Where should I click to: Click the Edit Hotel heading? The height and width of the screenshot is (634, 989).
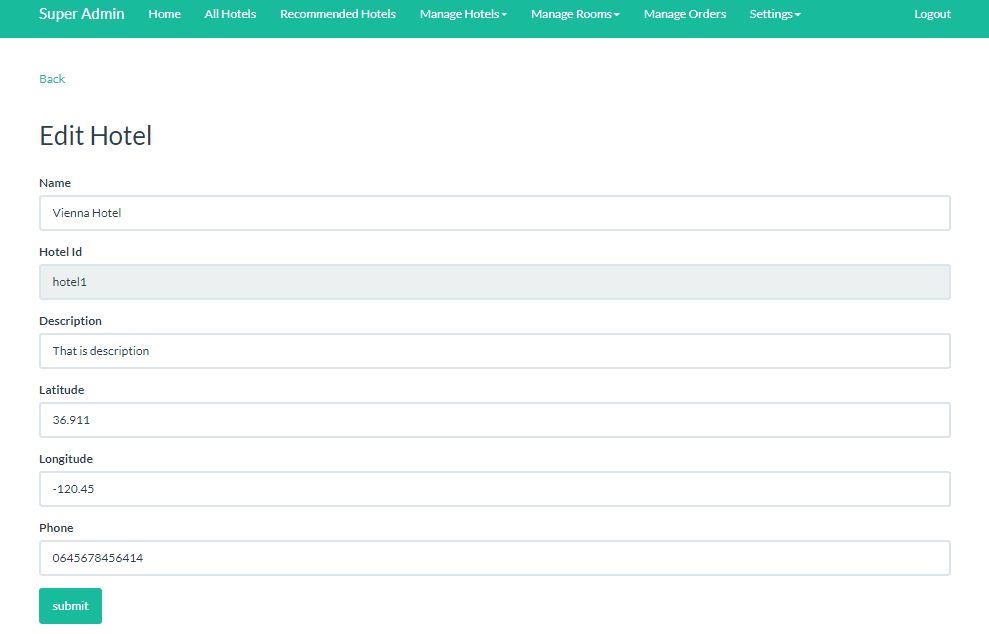click(96, 136)
